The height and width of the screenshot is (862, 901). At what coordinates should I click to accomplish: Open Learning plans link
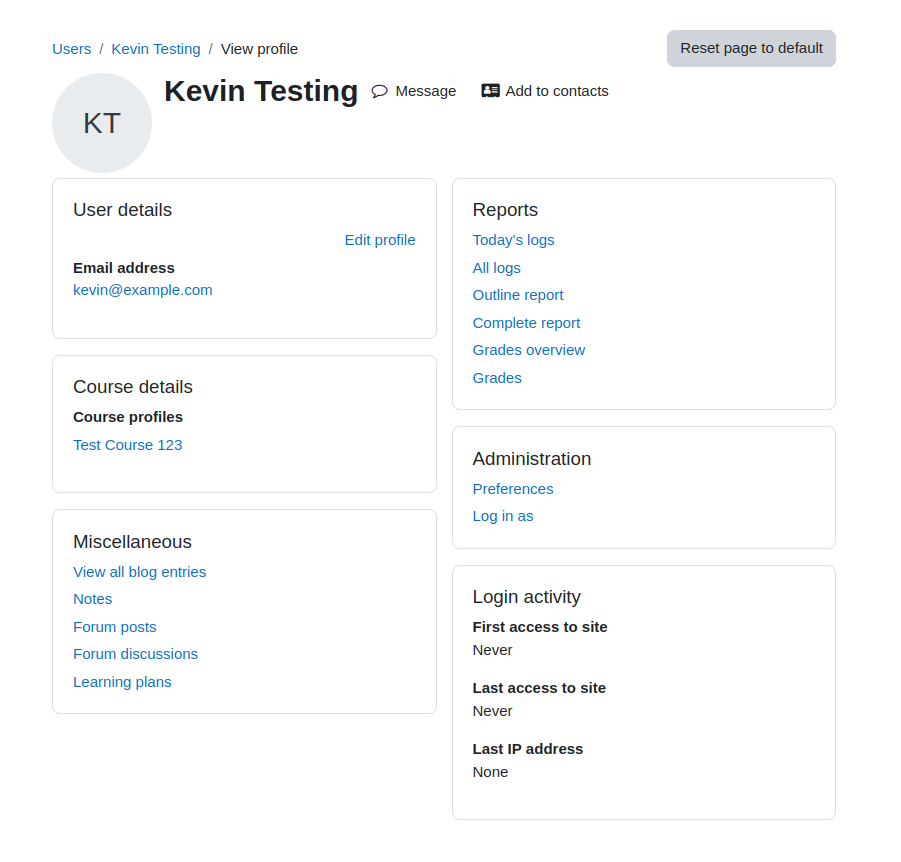pos(122,682)
